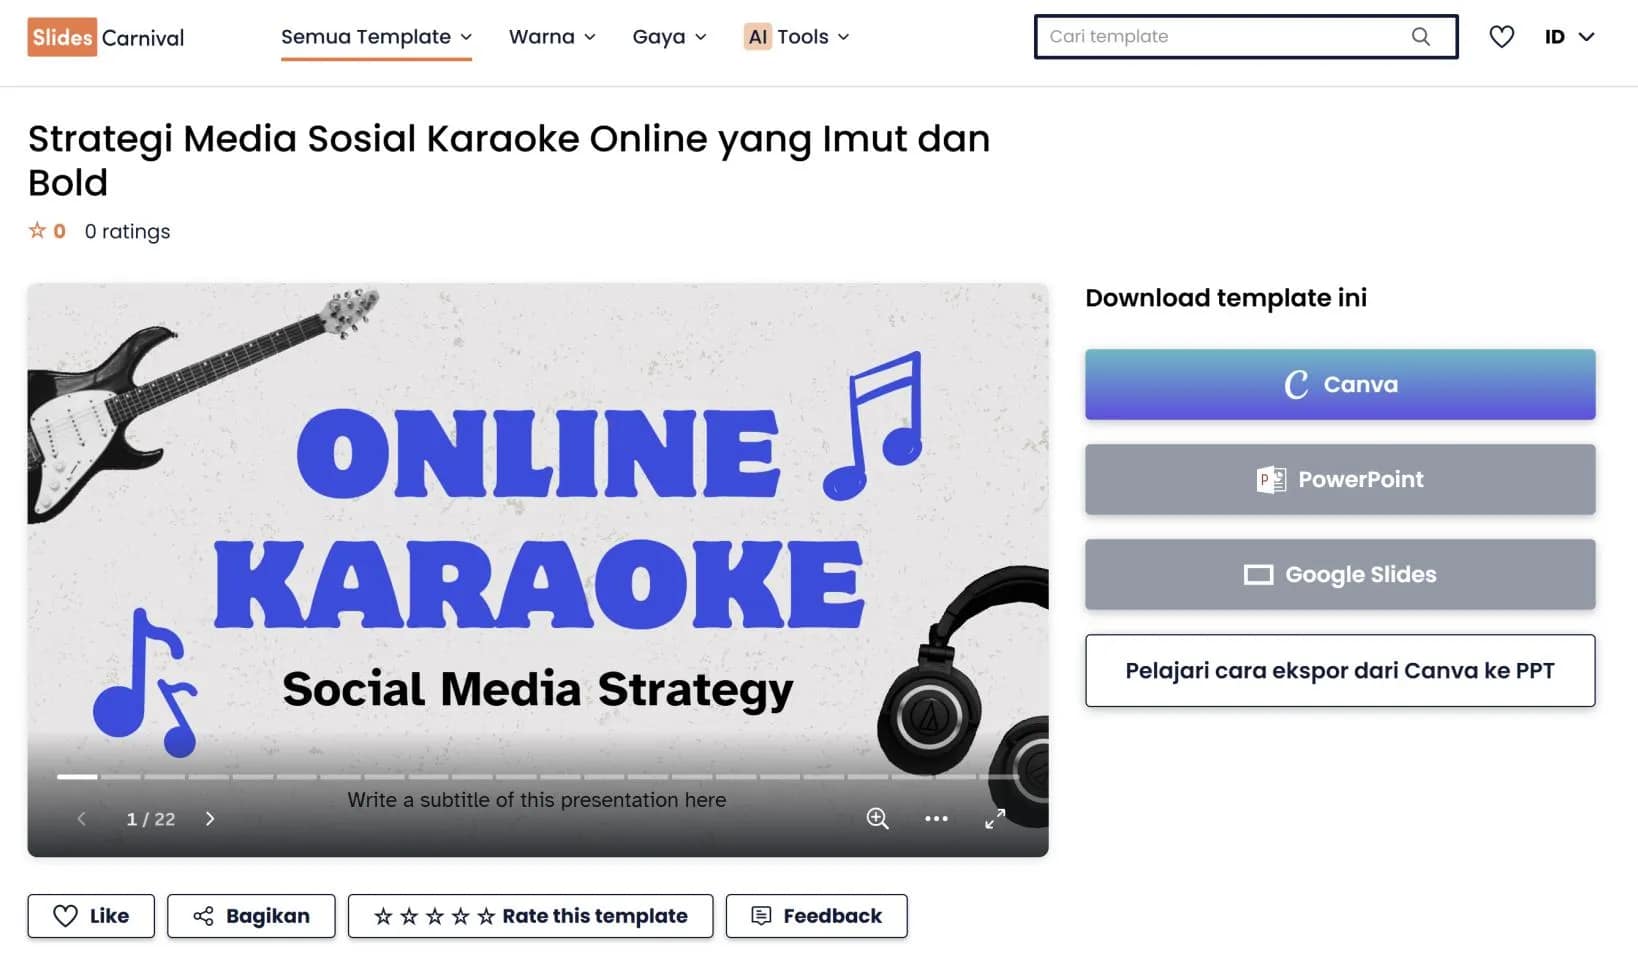Advance to the next slide with right arrow

pyautogui.click(x=210, y=818)
